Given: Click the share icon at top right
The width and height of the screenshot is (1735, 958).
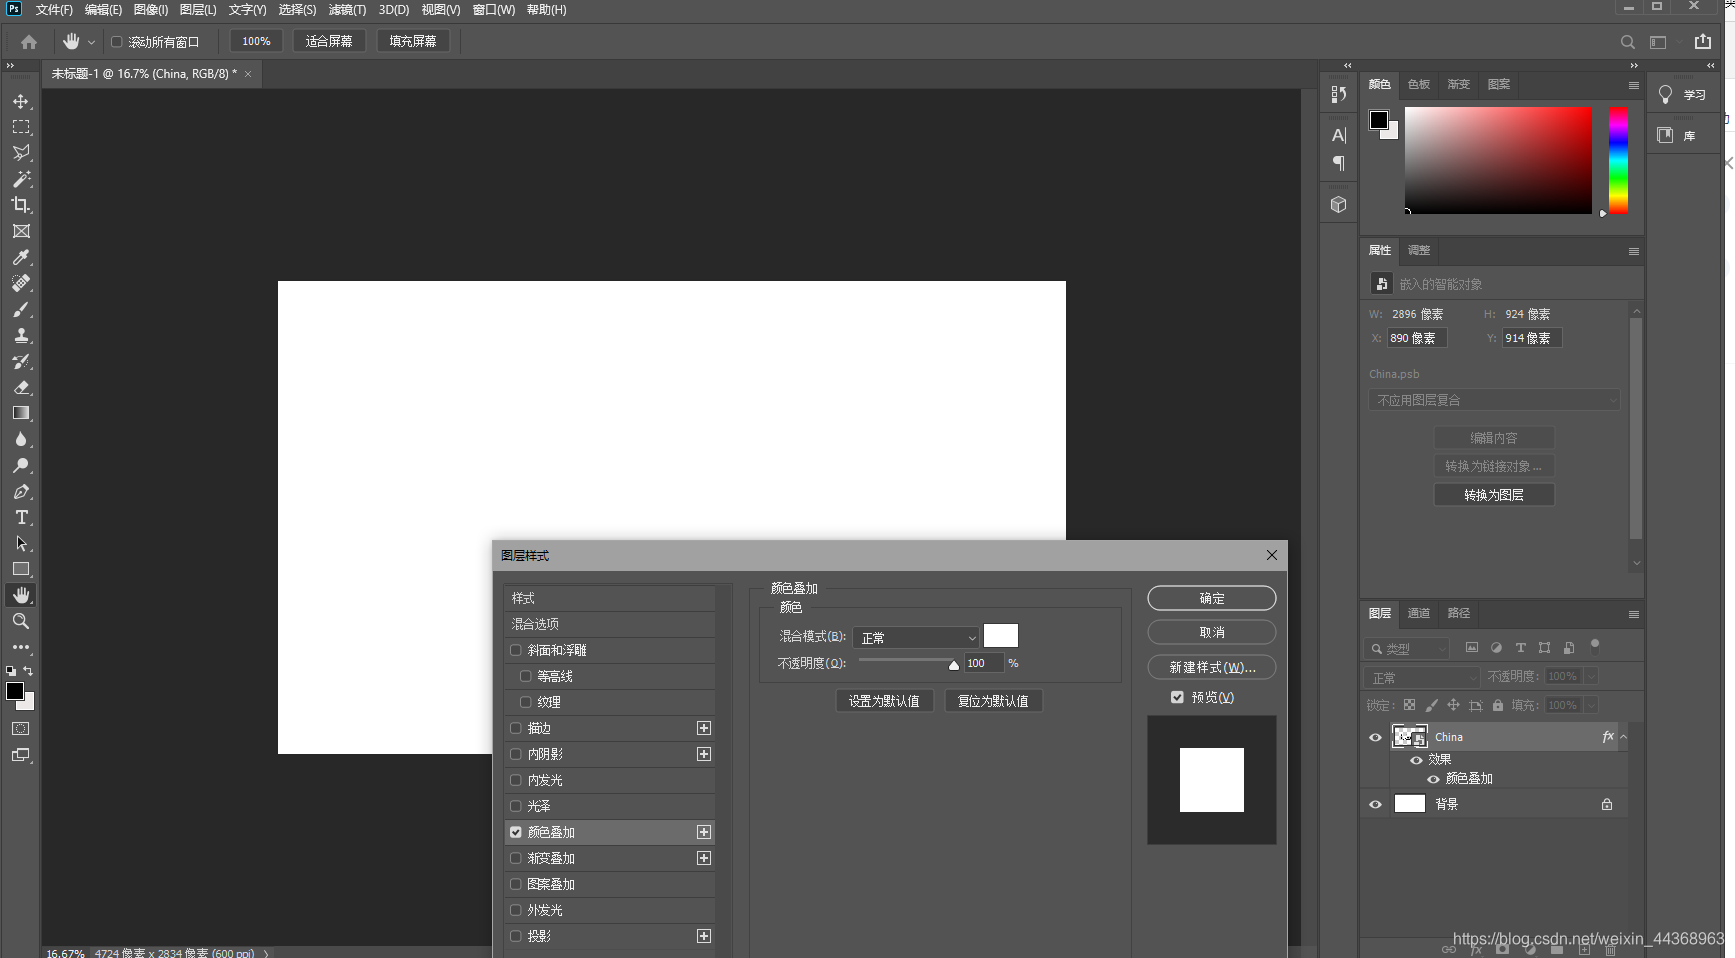Looking at the screenshot, I should [1703, 41].
